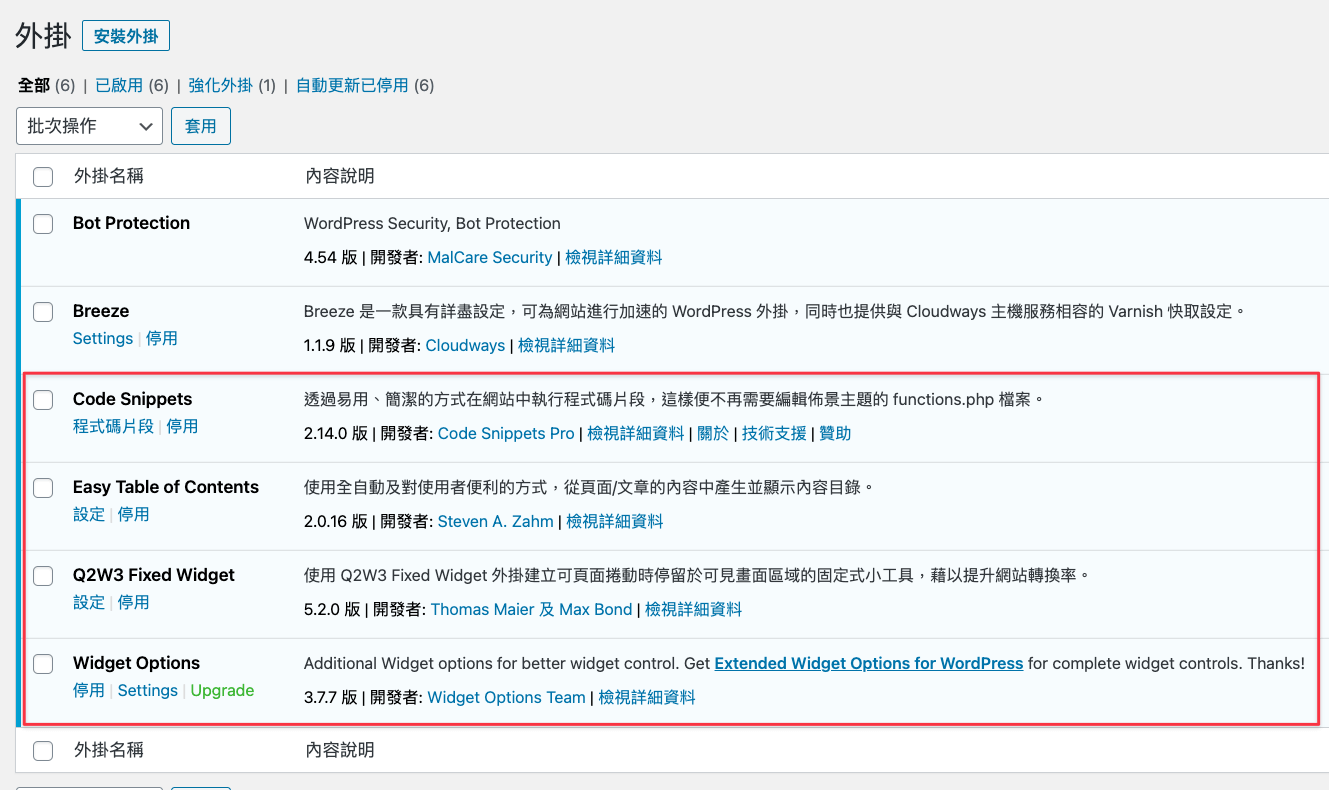Open Code Snippets 贊助 link
Viewport: 1329px width, 790px height.
tap(835, 433)
